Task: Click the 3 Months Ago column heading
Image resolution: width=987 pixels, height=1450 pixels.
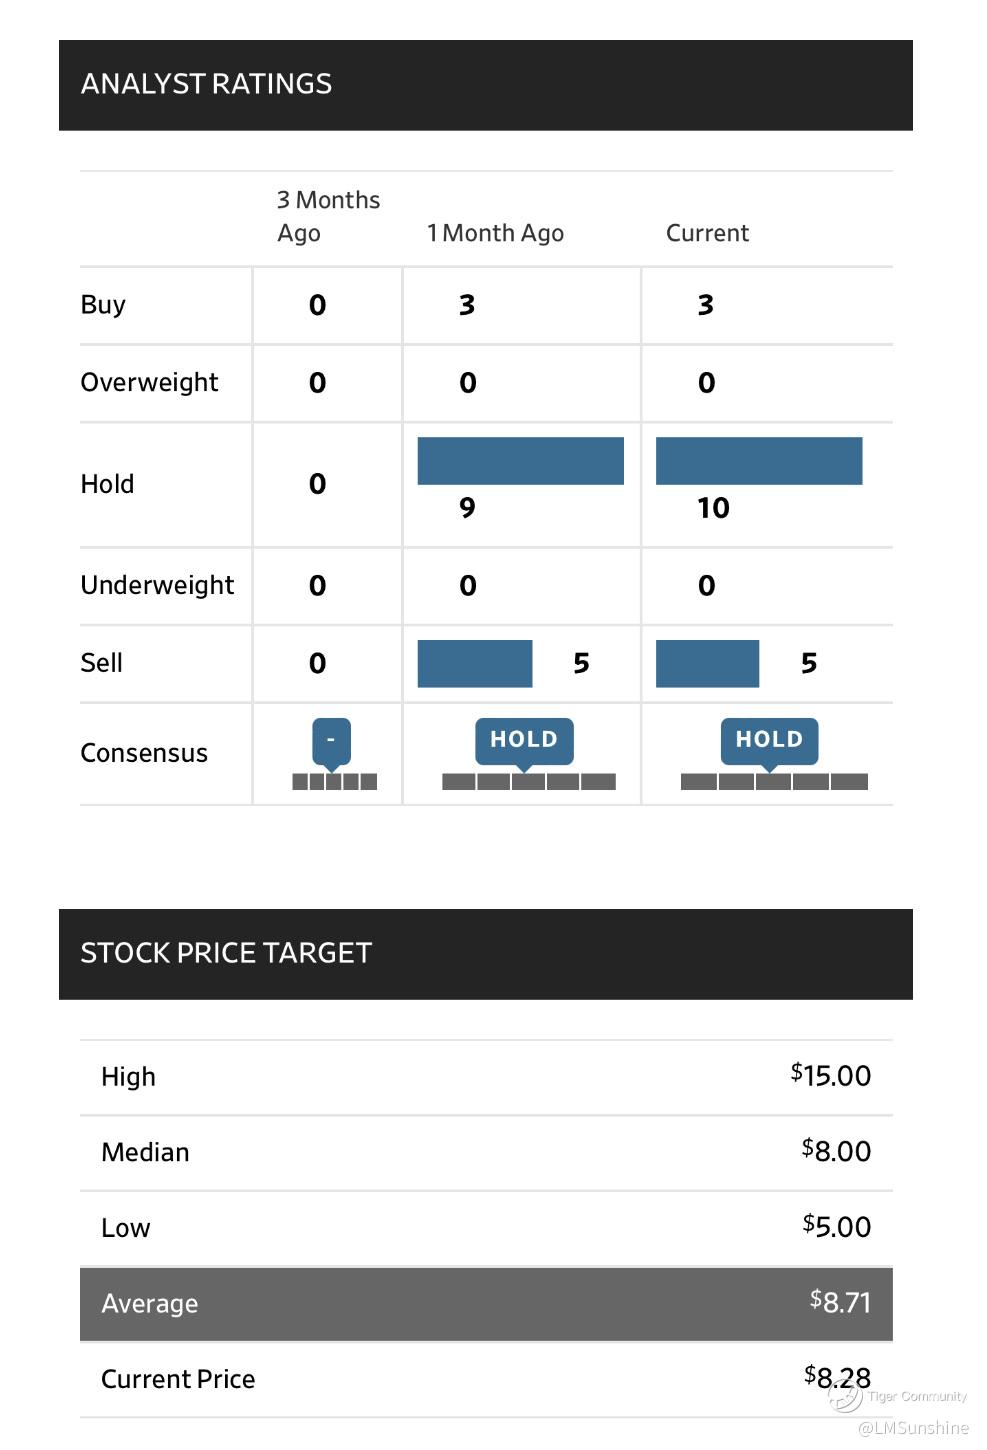Action: 328,216
